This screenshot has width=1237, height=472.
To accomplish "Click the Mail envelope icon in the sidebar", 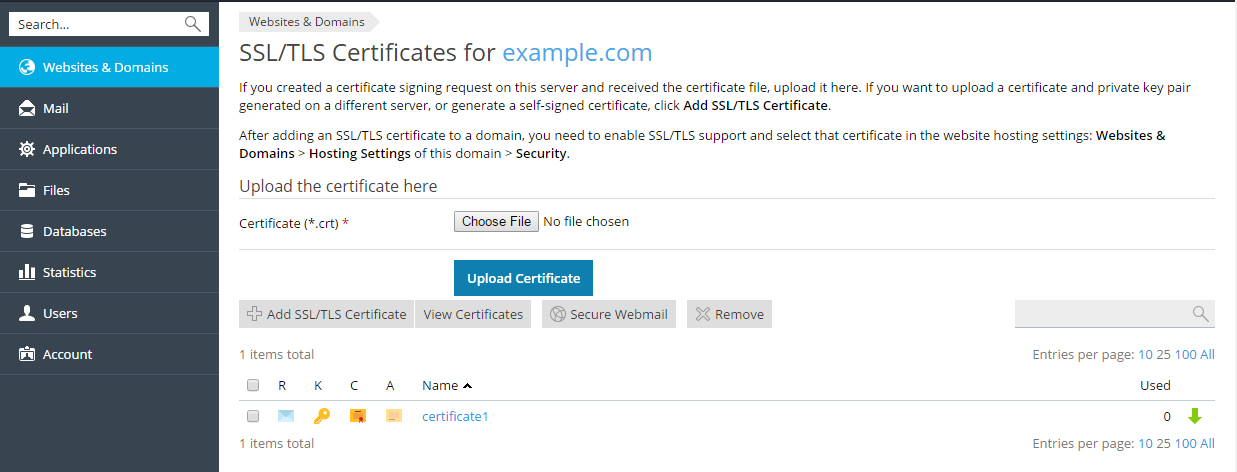I will [27, 109].
